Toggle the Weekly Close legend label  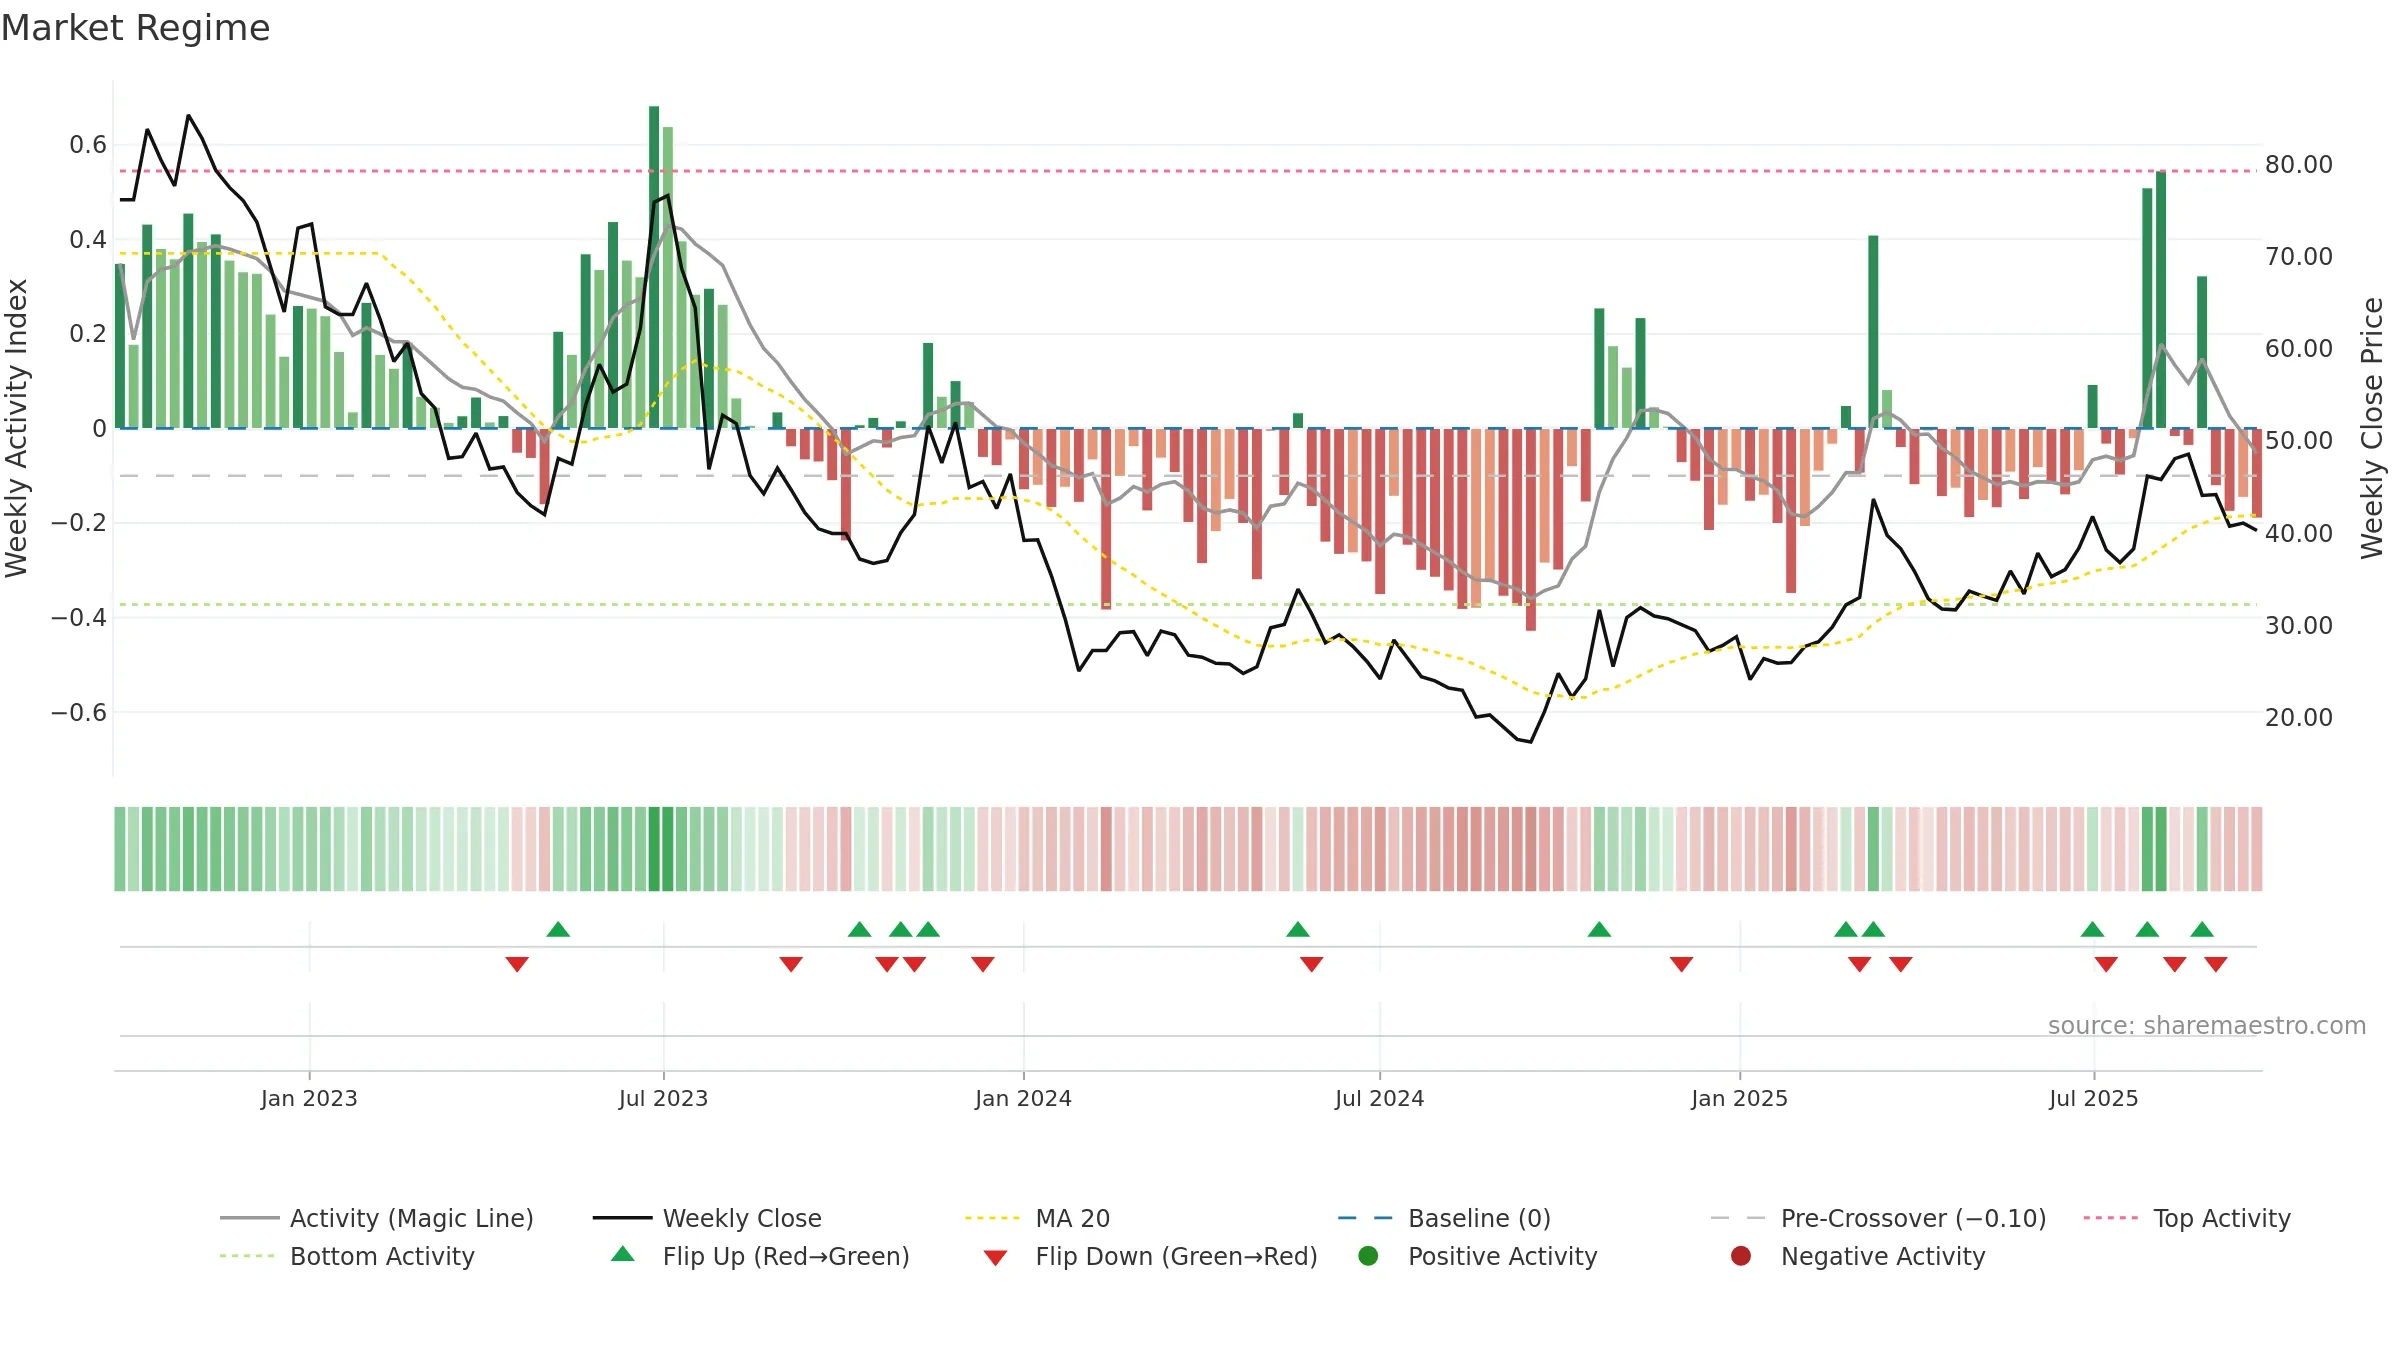742,1218
